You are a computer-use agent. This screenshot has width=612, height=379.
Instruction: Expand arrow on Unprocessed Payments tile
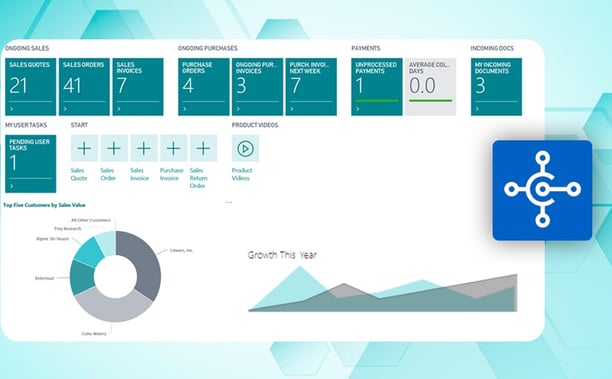(358, 109)
